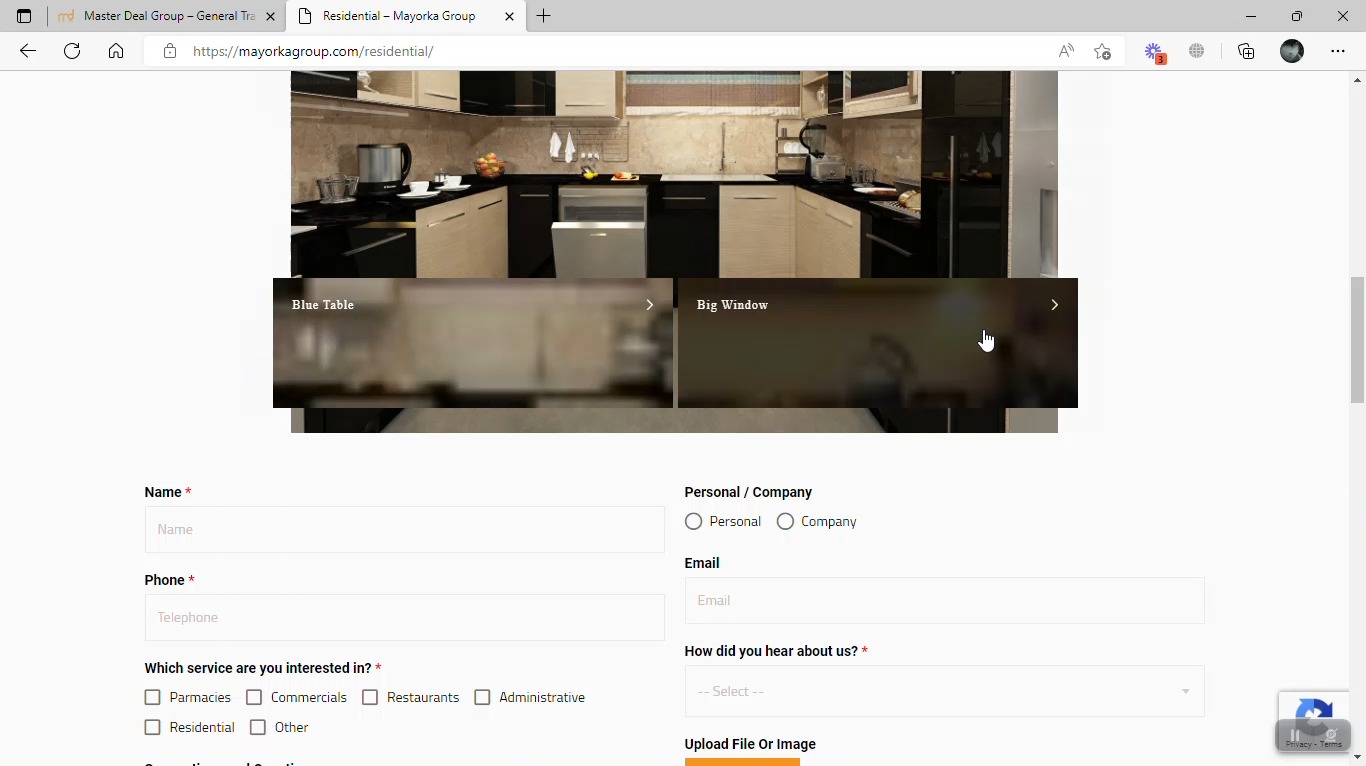Screen dimensions: 1366x766
Task: Open the extension icon with red badge
Action: (x=1154, y=52)
